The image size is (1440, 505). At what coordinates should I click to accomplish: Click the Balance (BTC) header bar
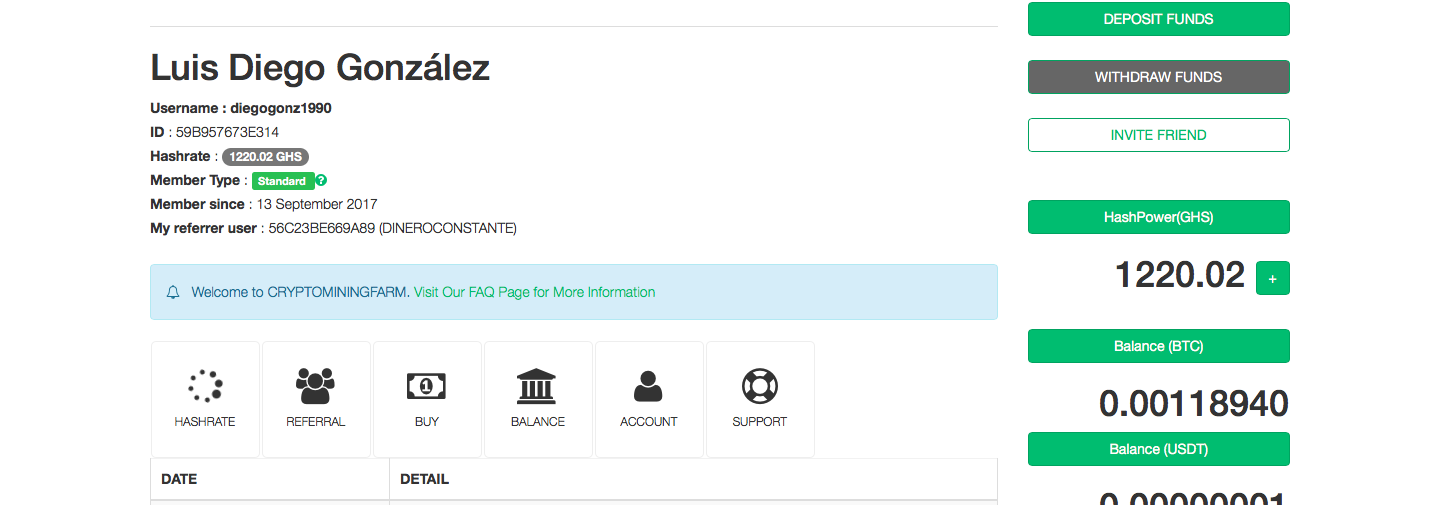(1158, 346)
